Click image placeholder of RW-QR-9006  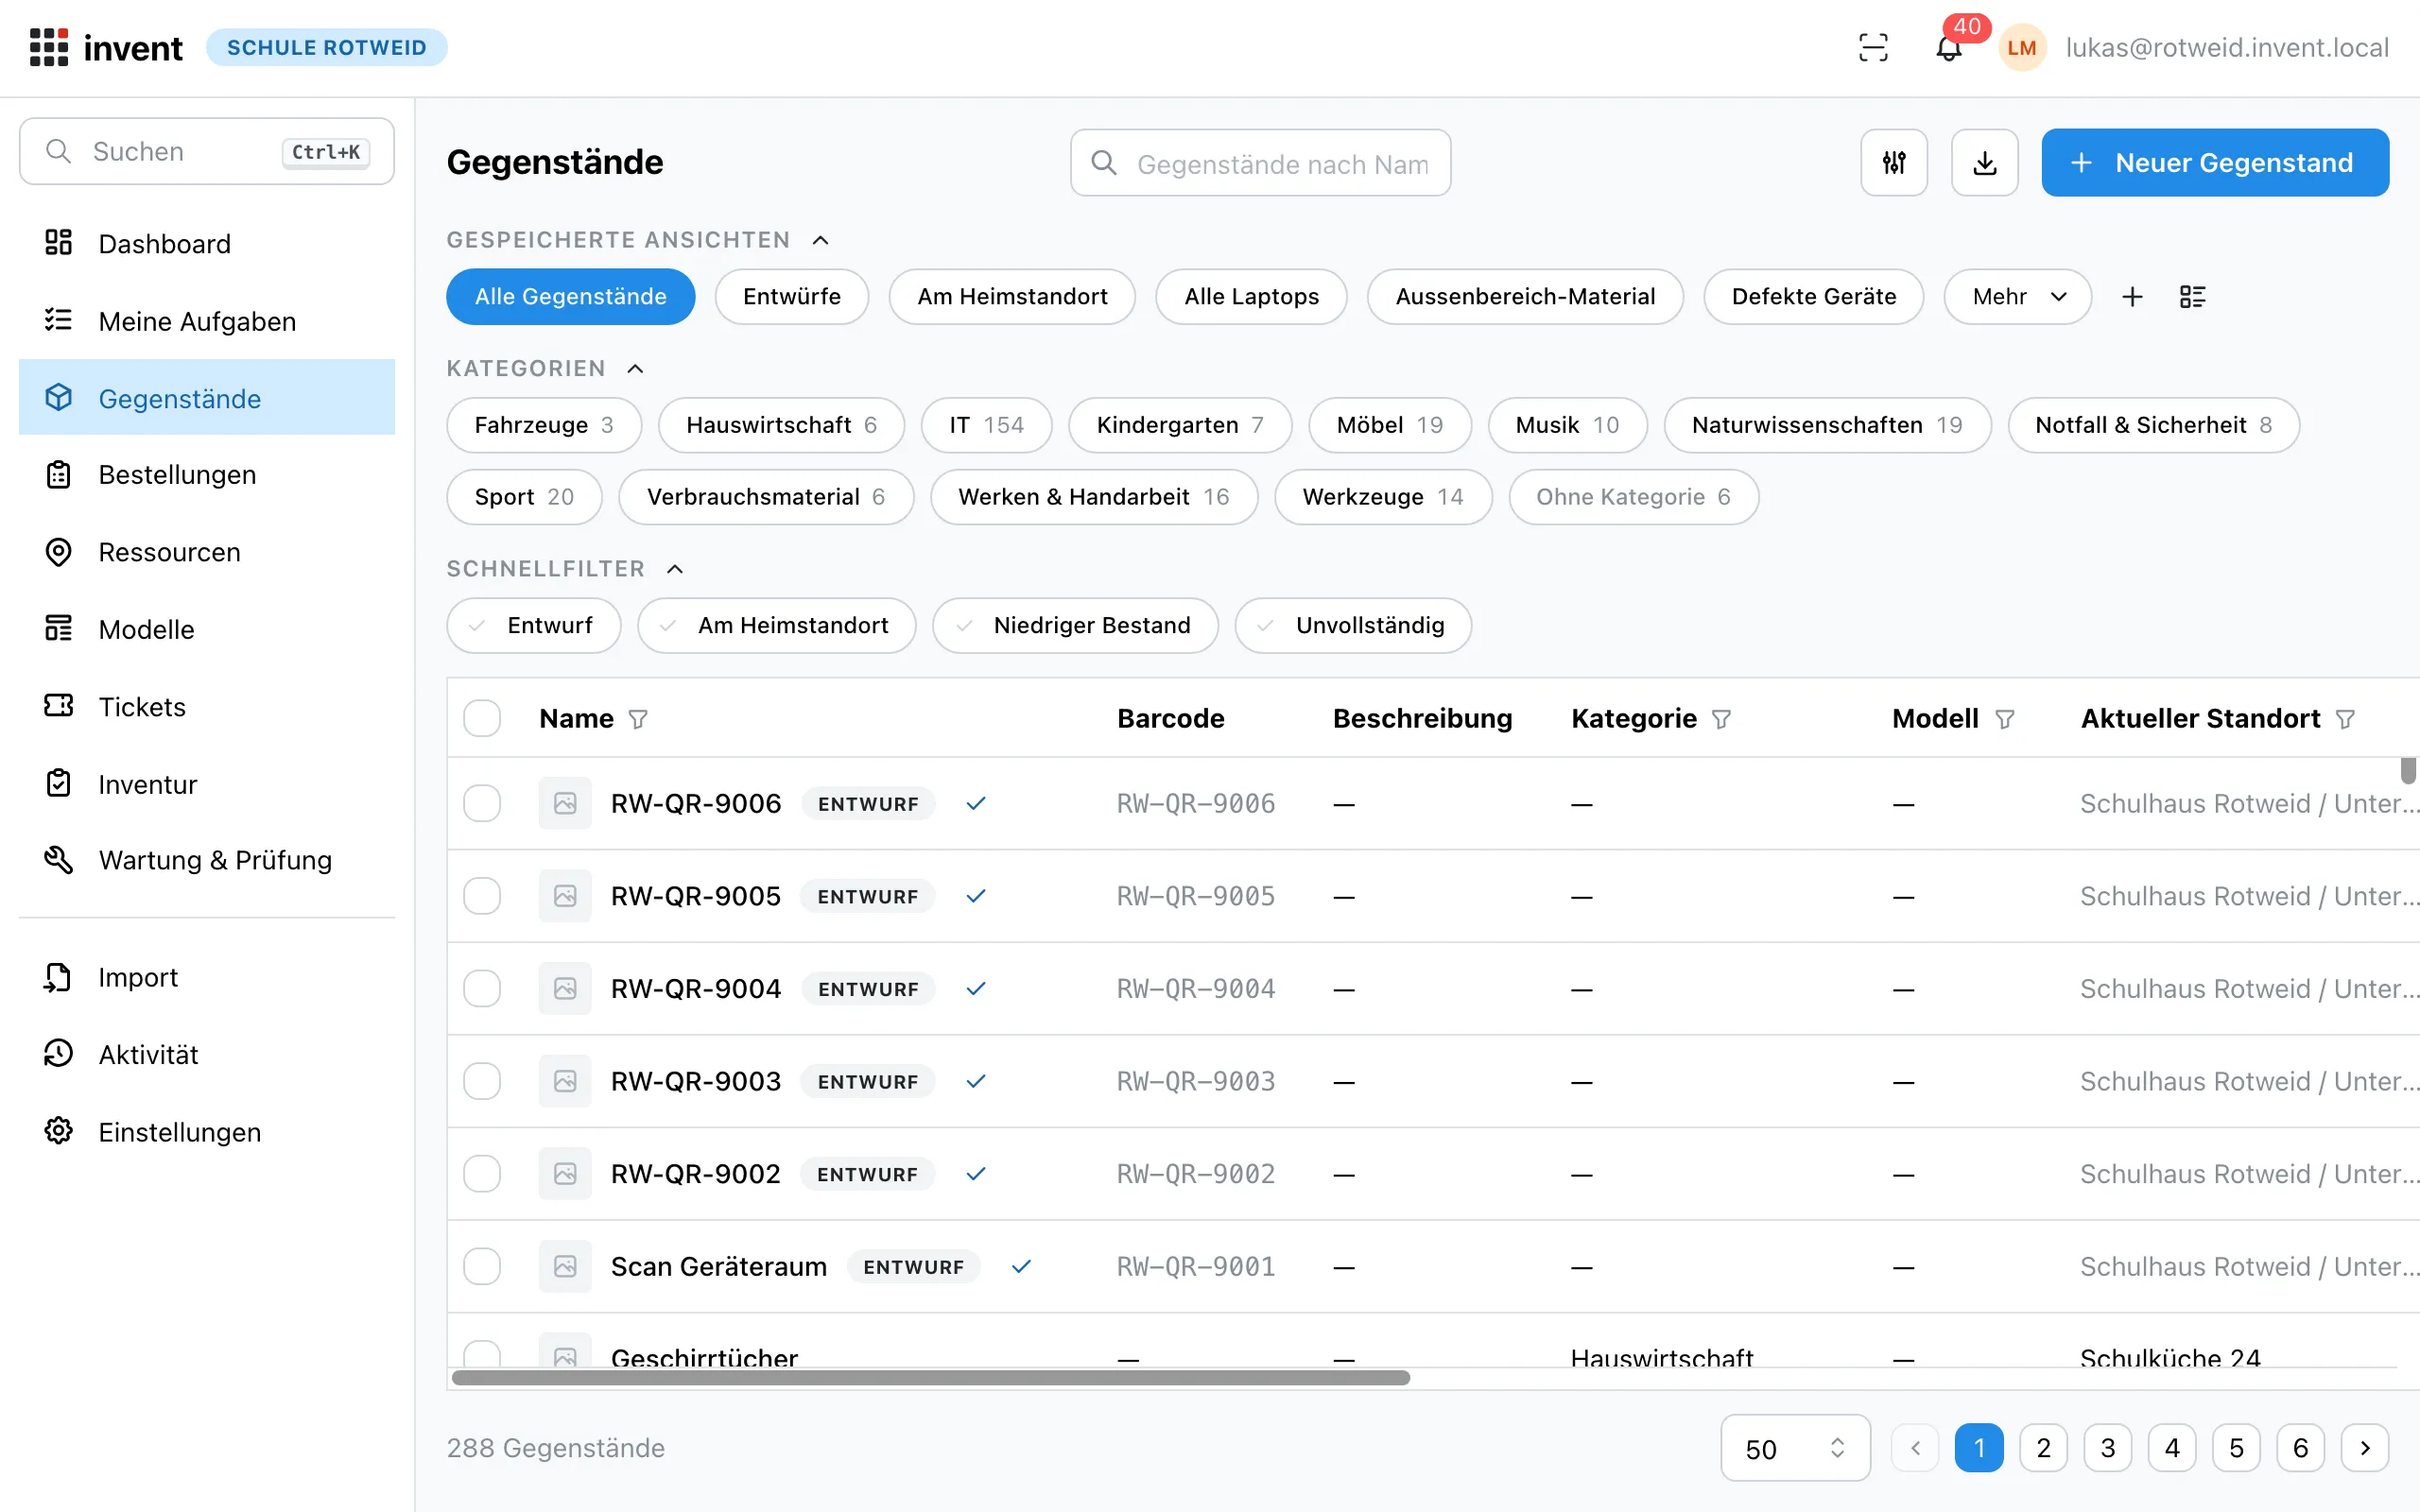(565, 803)
